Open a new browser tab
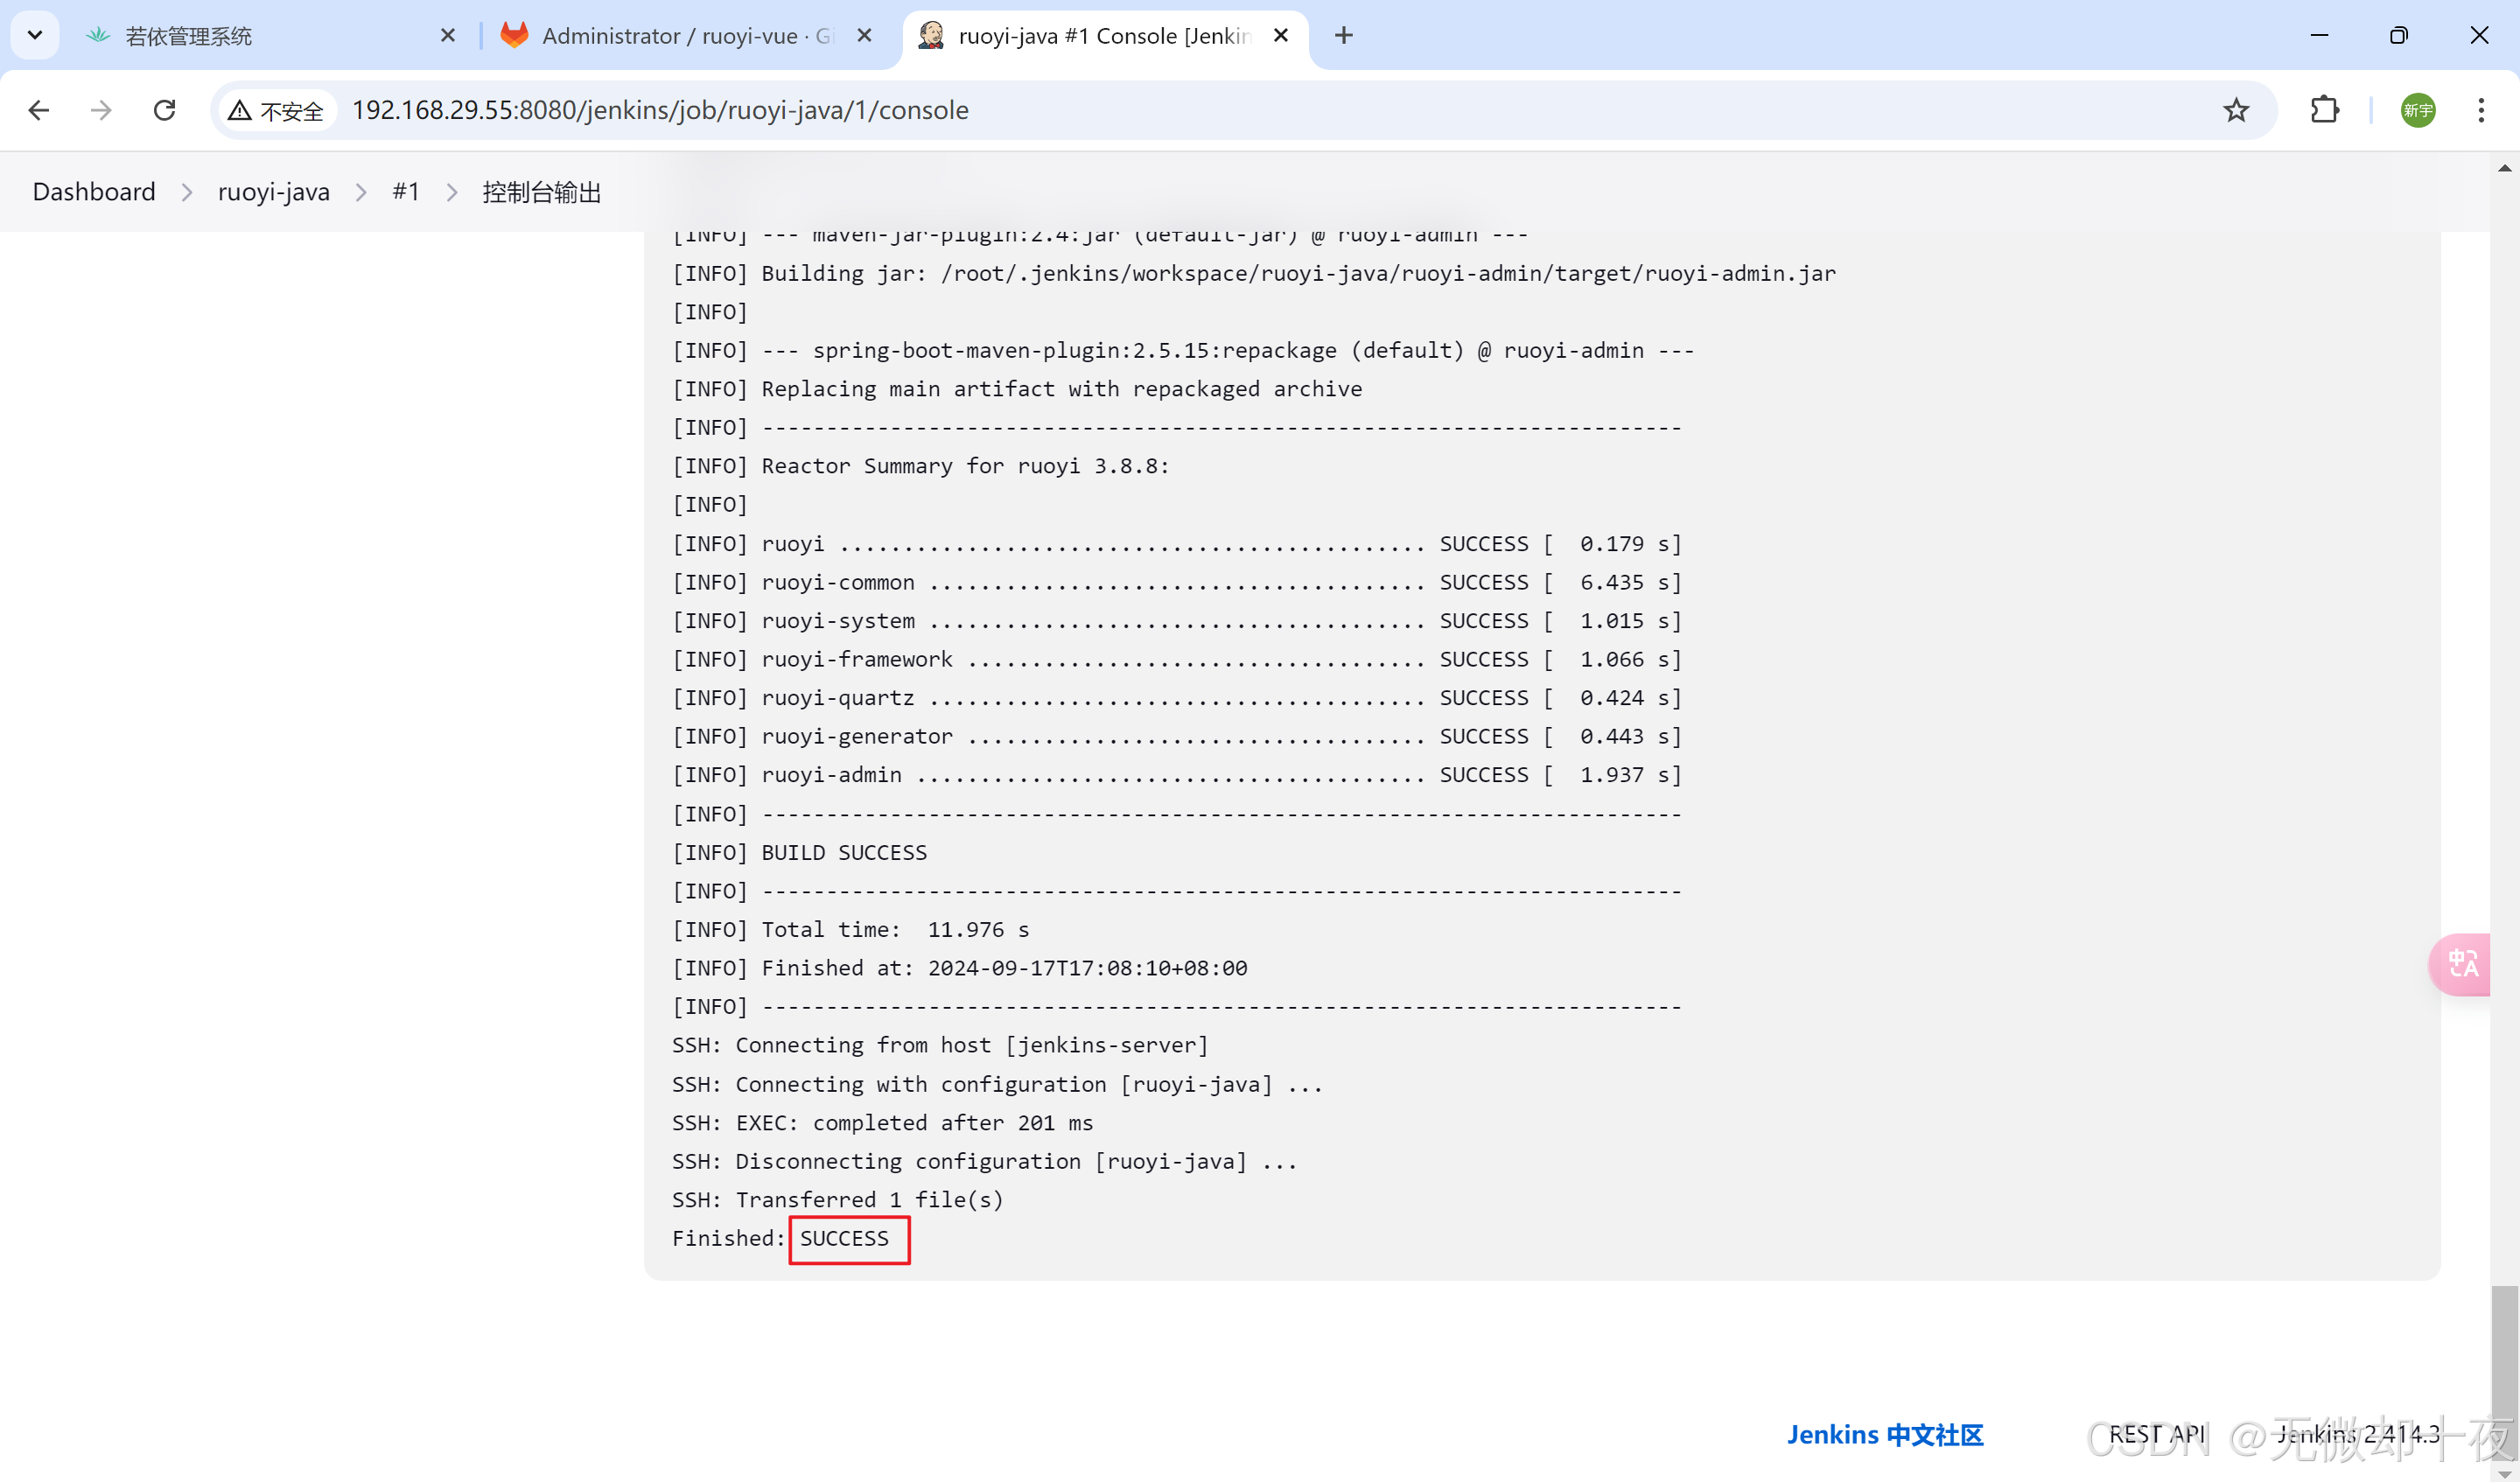Viewport: 2520px width, 1482px height. (1343, 36)
